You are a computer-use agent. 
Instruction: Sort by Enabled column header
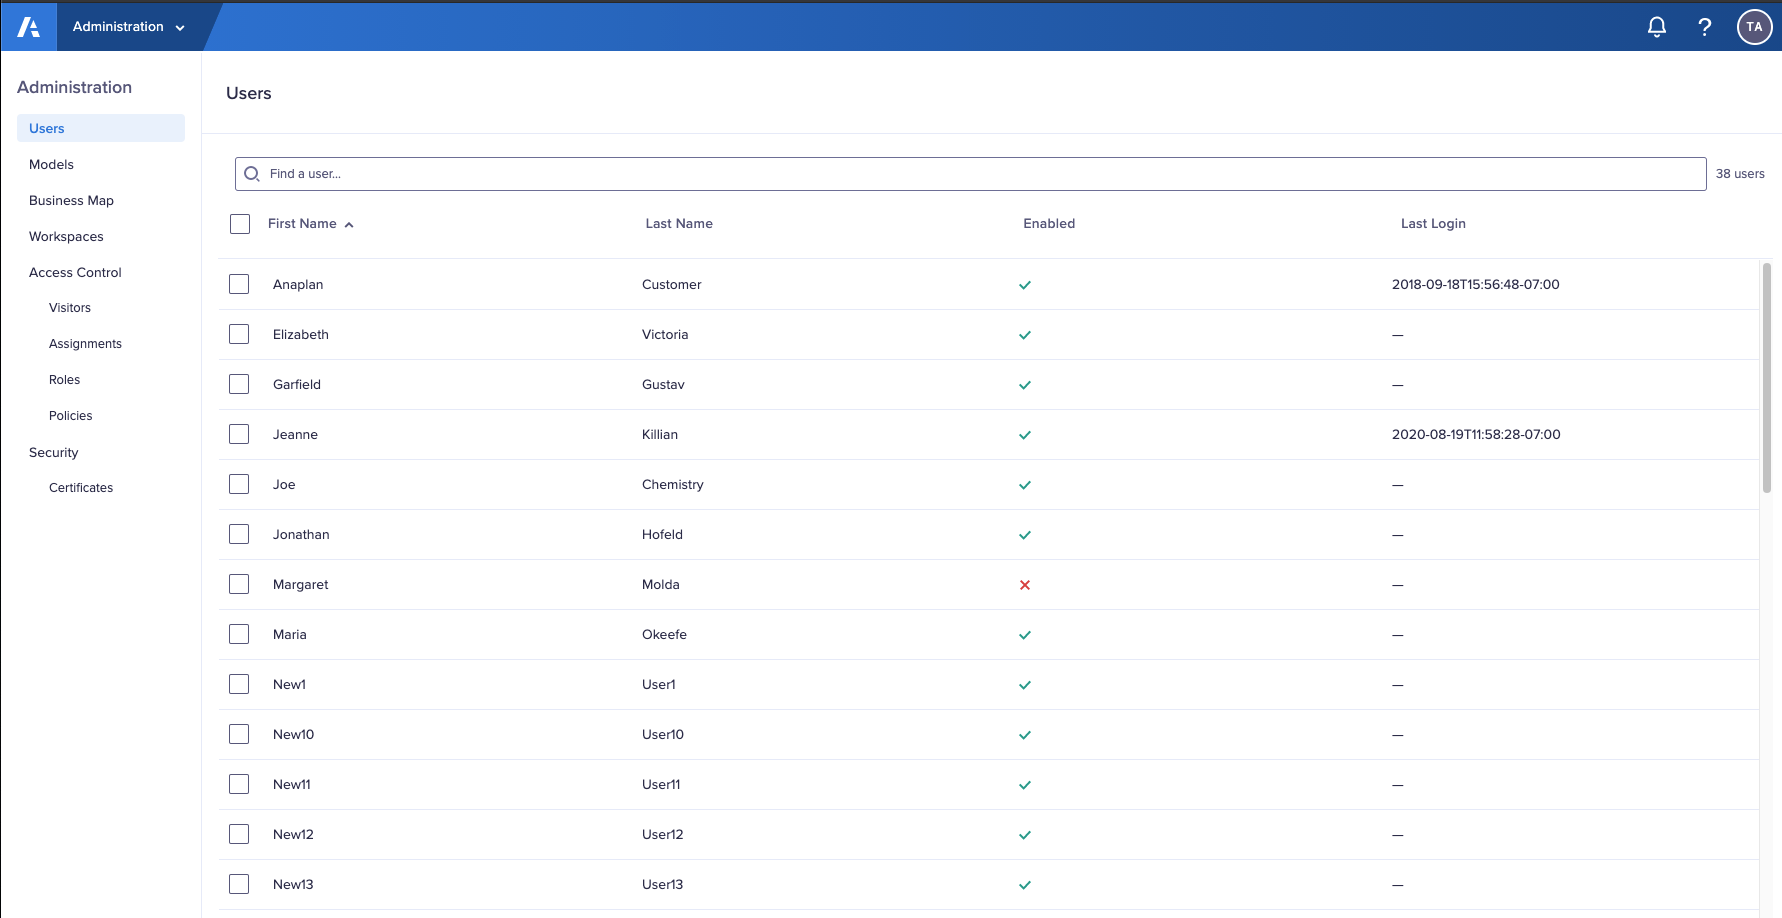point(1049,224)
